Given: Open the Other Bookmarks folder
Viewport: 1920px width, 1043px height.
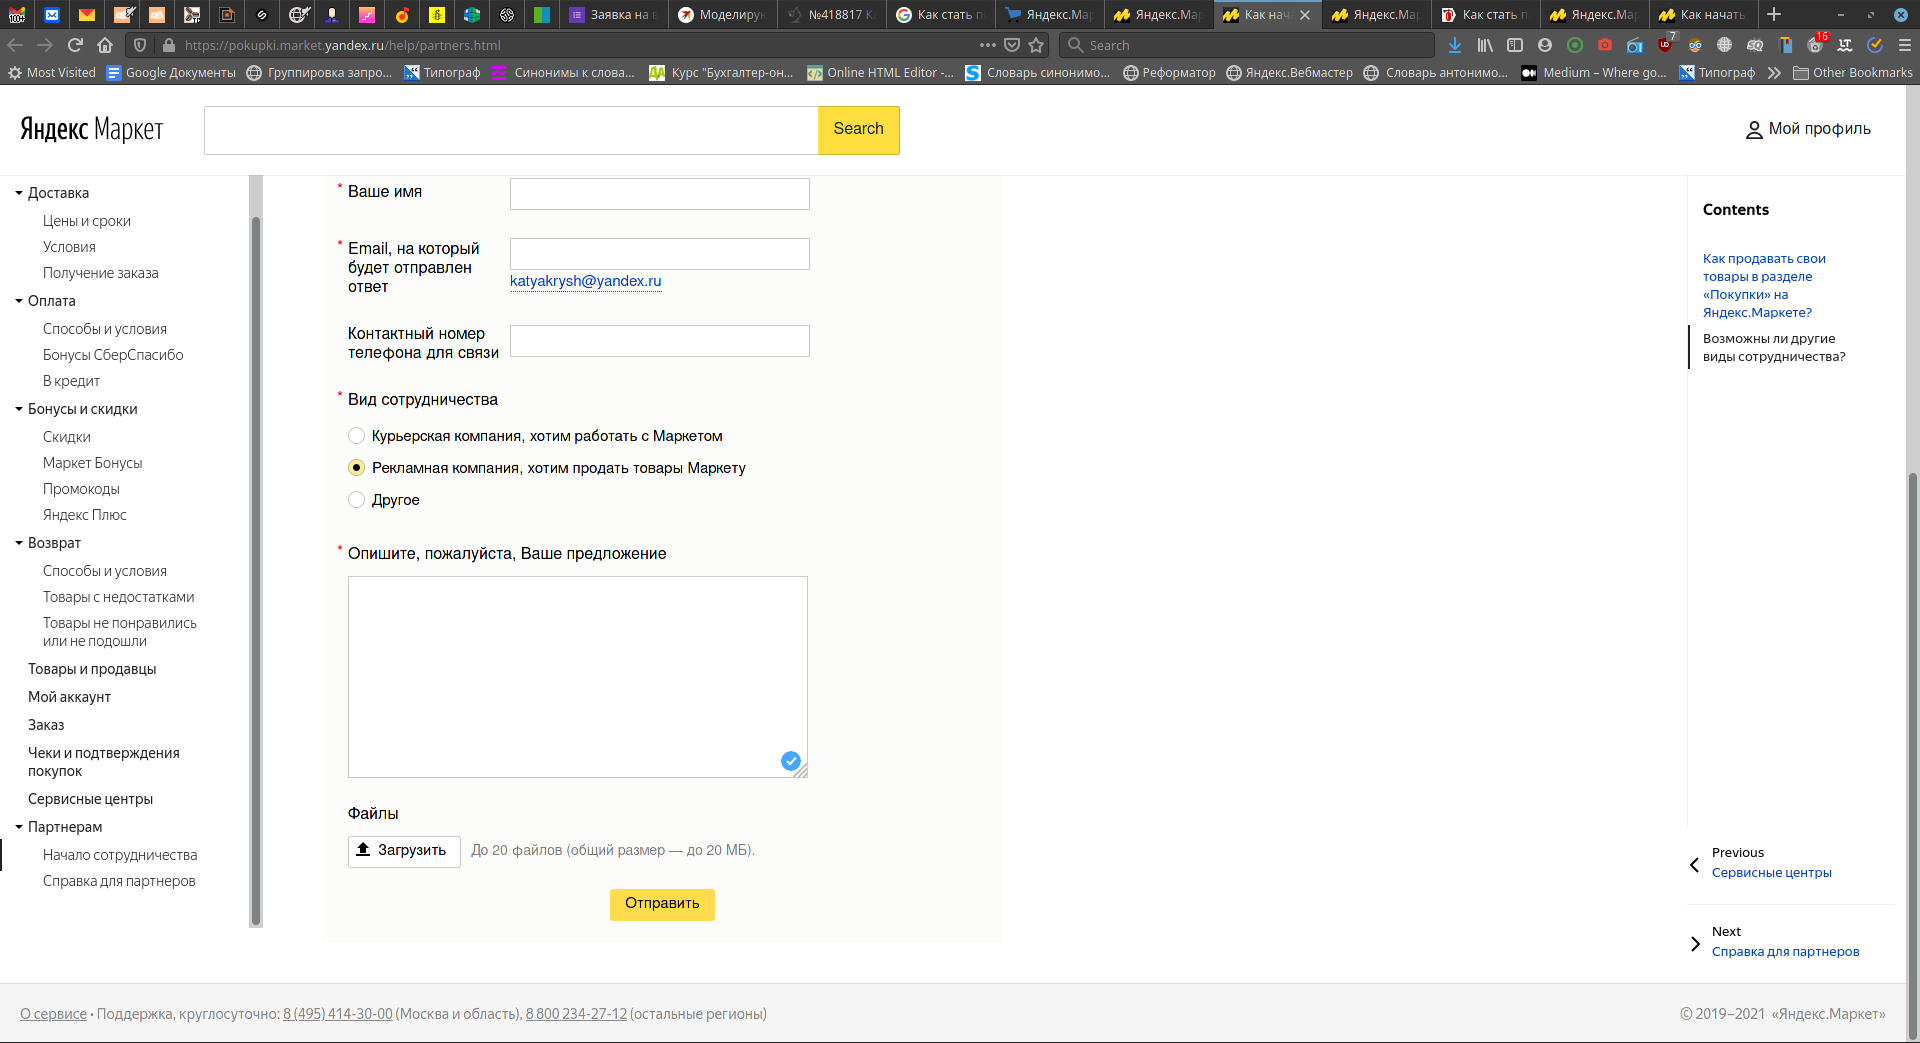Looking at the screenshot, I should (1852, 73).
